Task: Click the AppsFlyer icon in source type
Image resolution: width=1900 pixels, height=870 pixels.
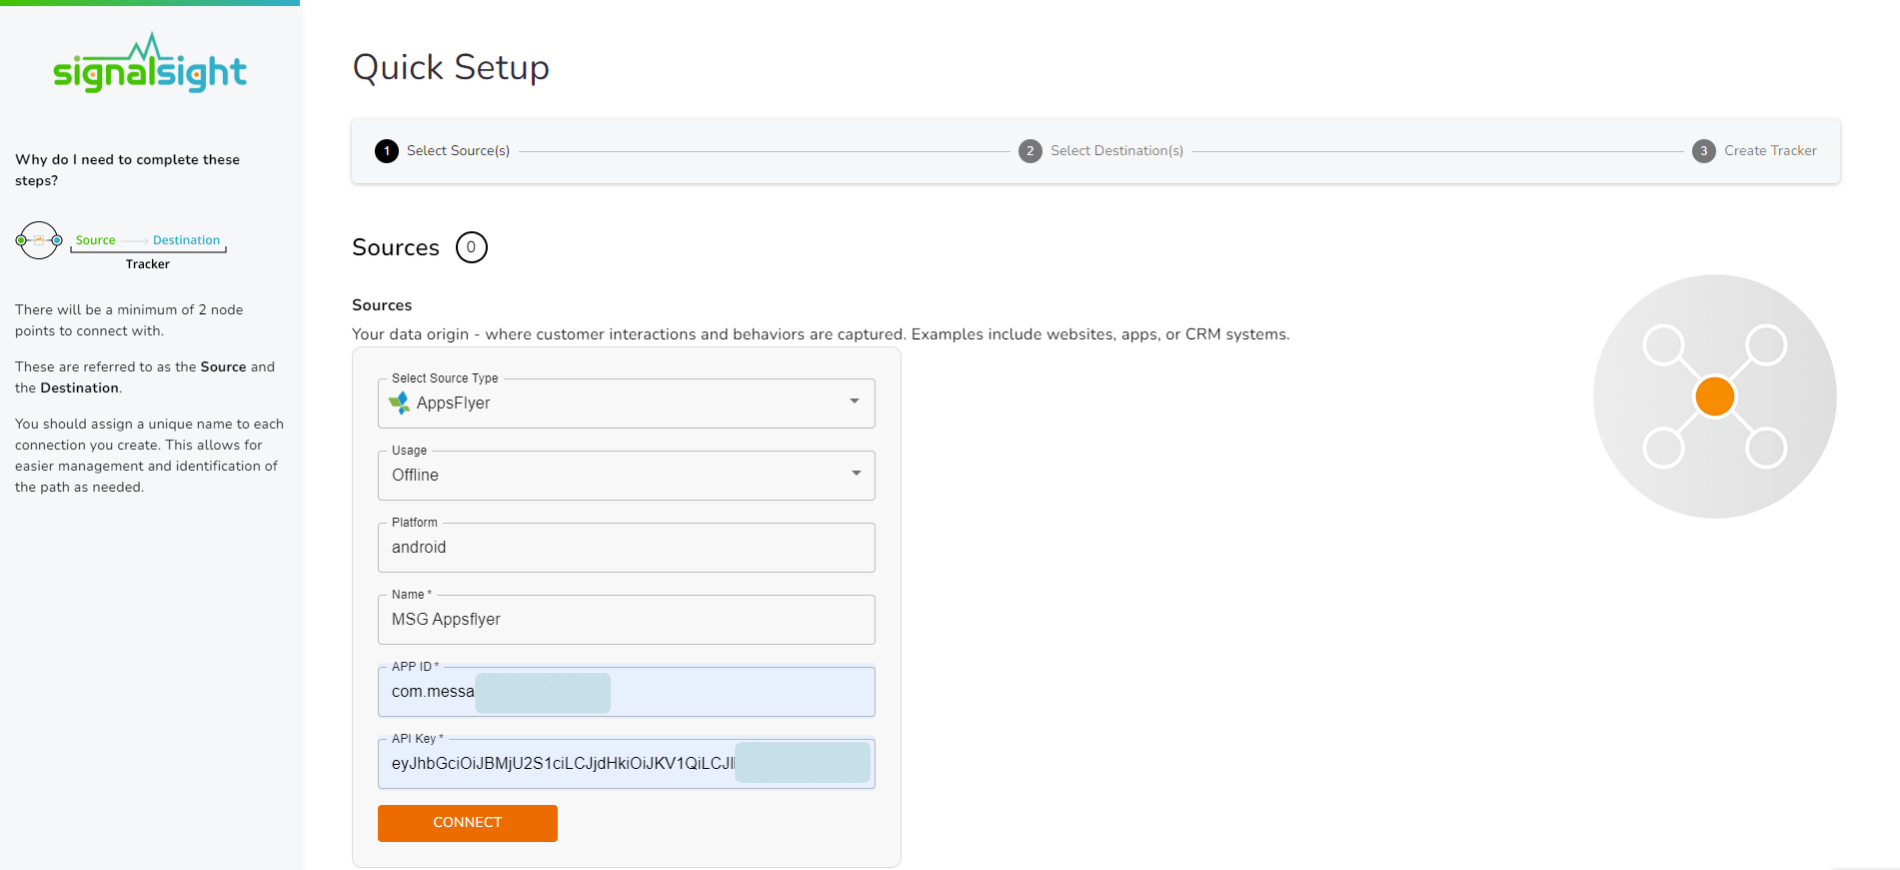Action: pyautogui.click(x=399, y=403)
